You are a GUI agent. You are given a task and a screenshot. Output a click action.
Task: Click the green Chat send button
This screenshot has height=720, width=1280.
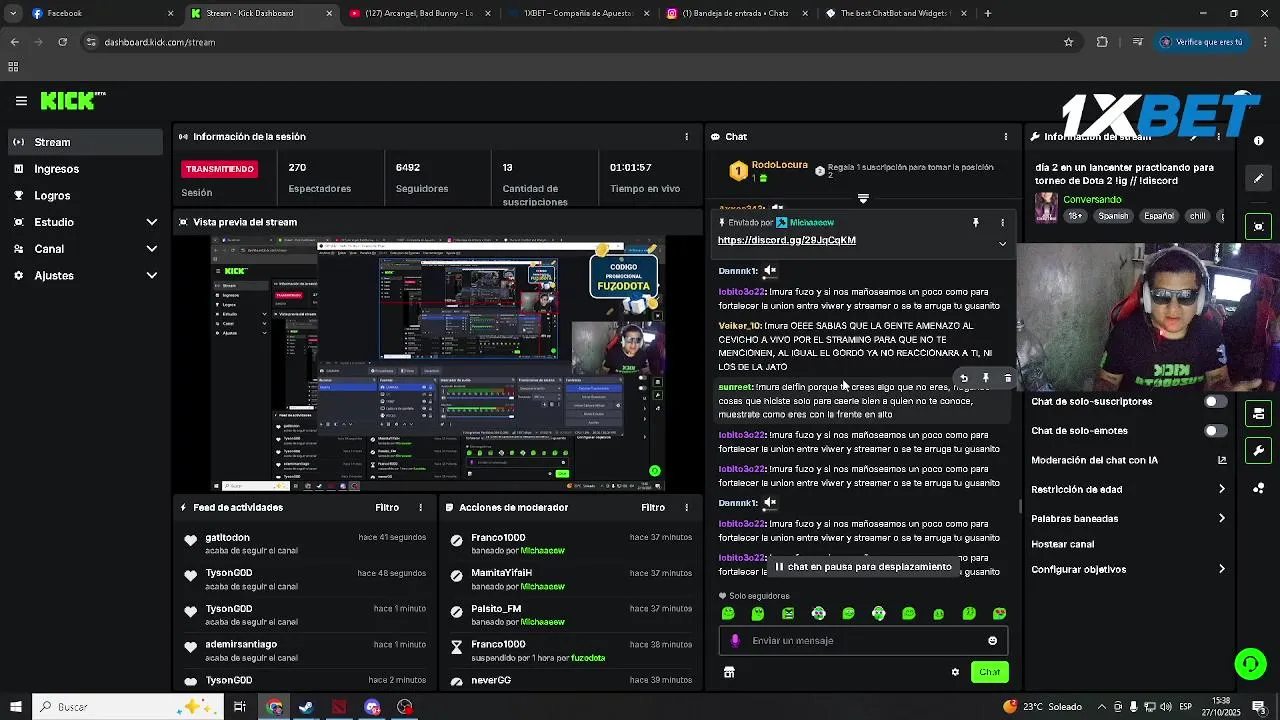pyautogui.click(x=989, y=672)
